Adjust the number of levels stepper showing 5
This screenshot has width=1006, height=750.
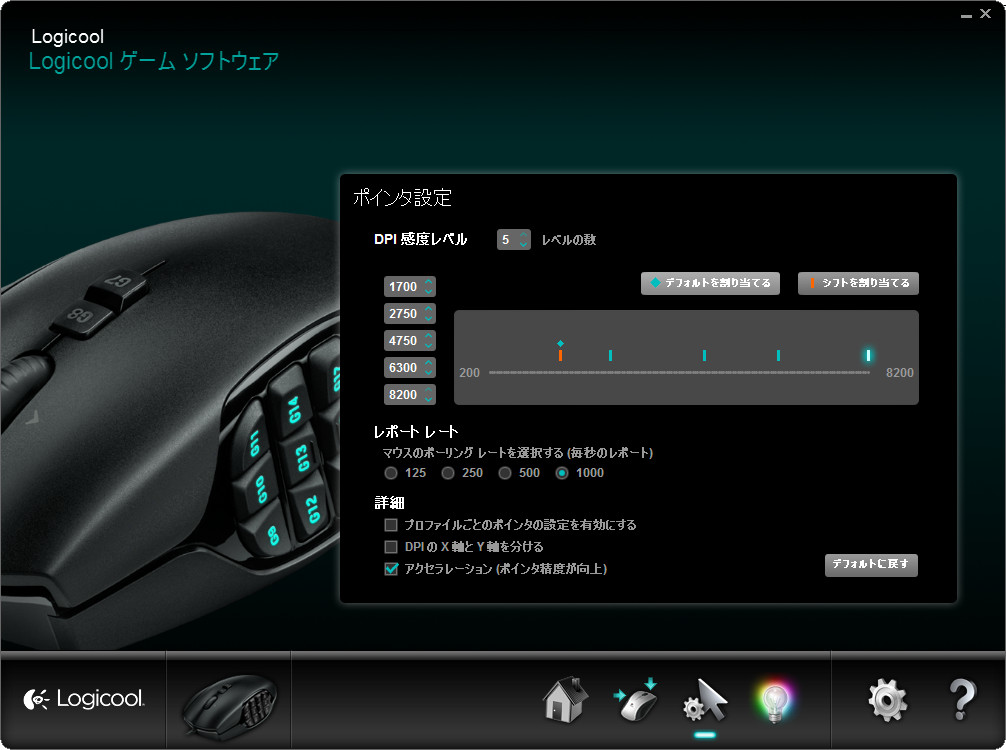coord(513,239)
